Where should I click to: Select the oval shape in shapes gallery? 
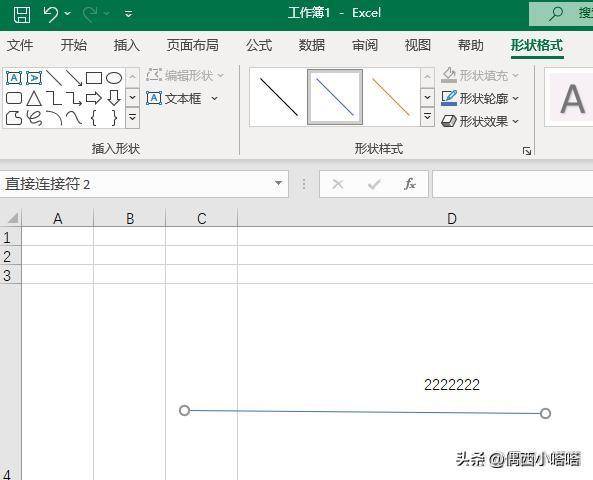pyautogui.click(x=114, y=78)
